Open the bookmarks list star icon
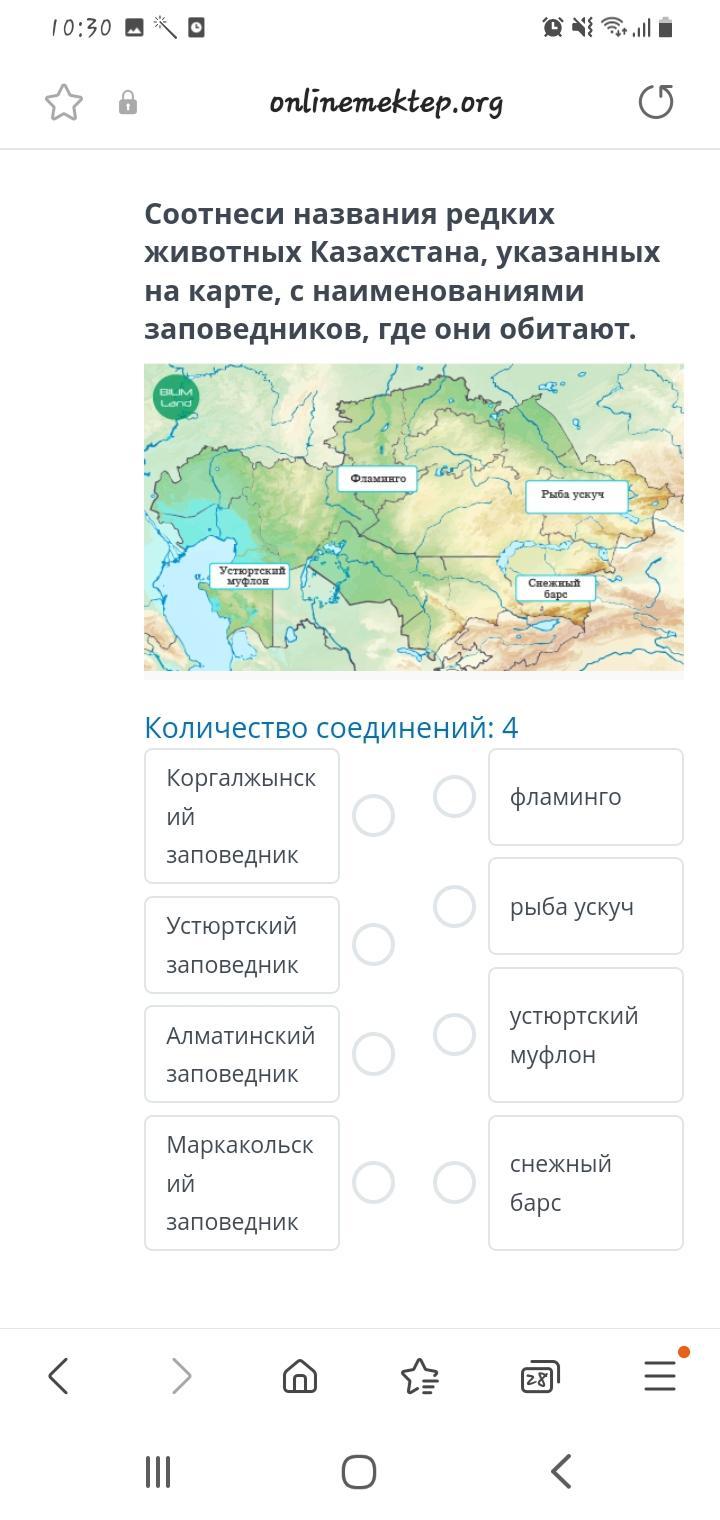The image size is (720, 1520). pos(419,1376)
